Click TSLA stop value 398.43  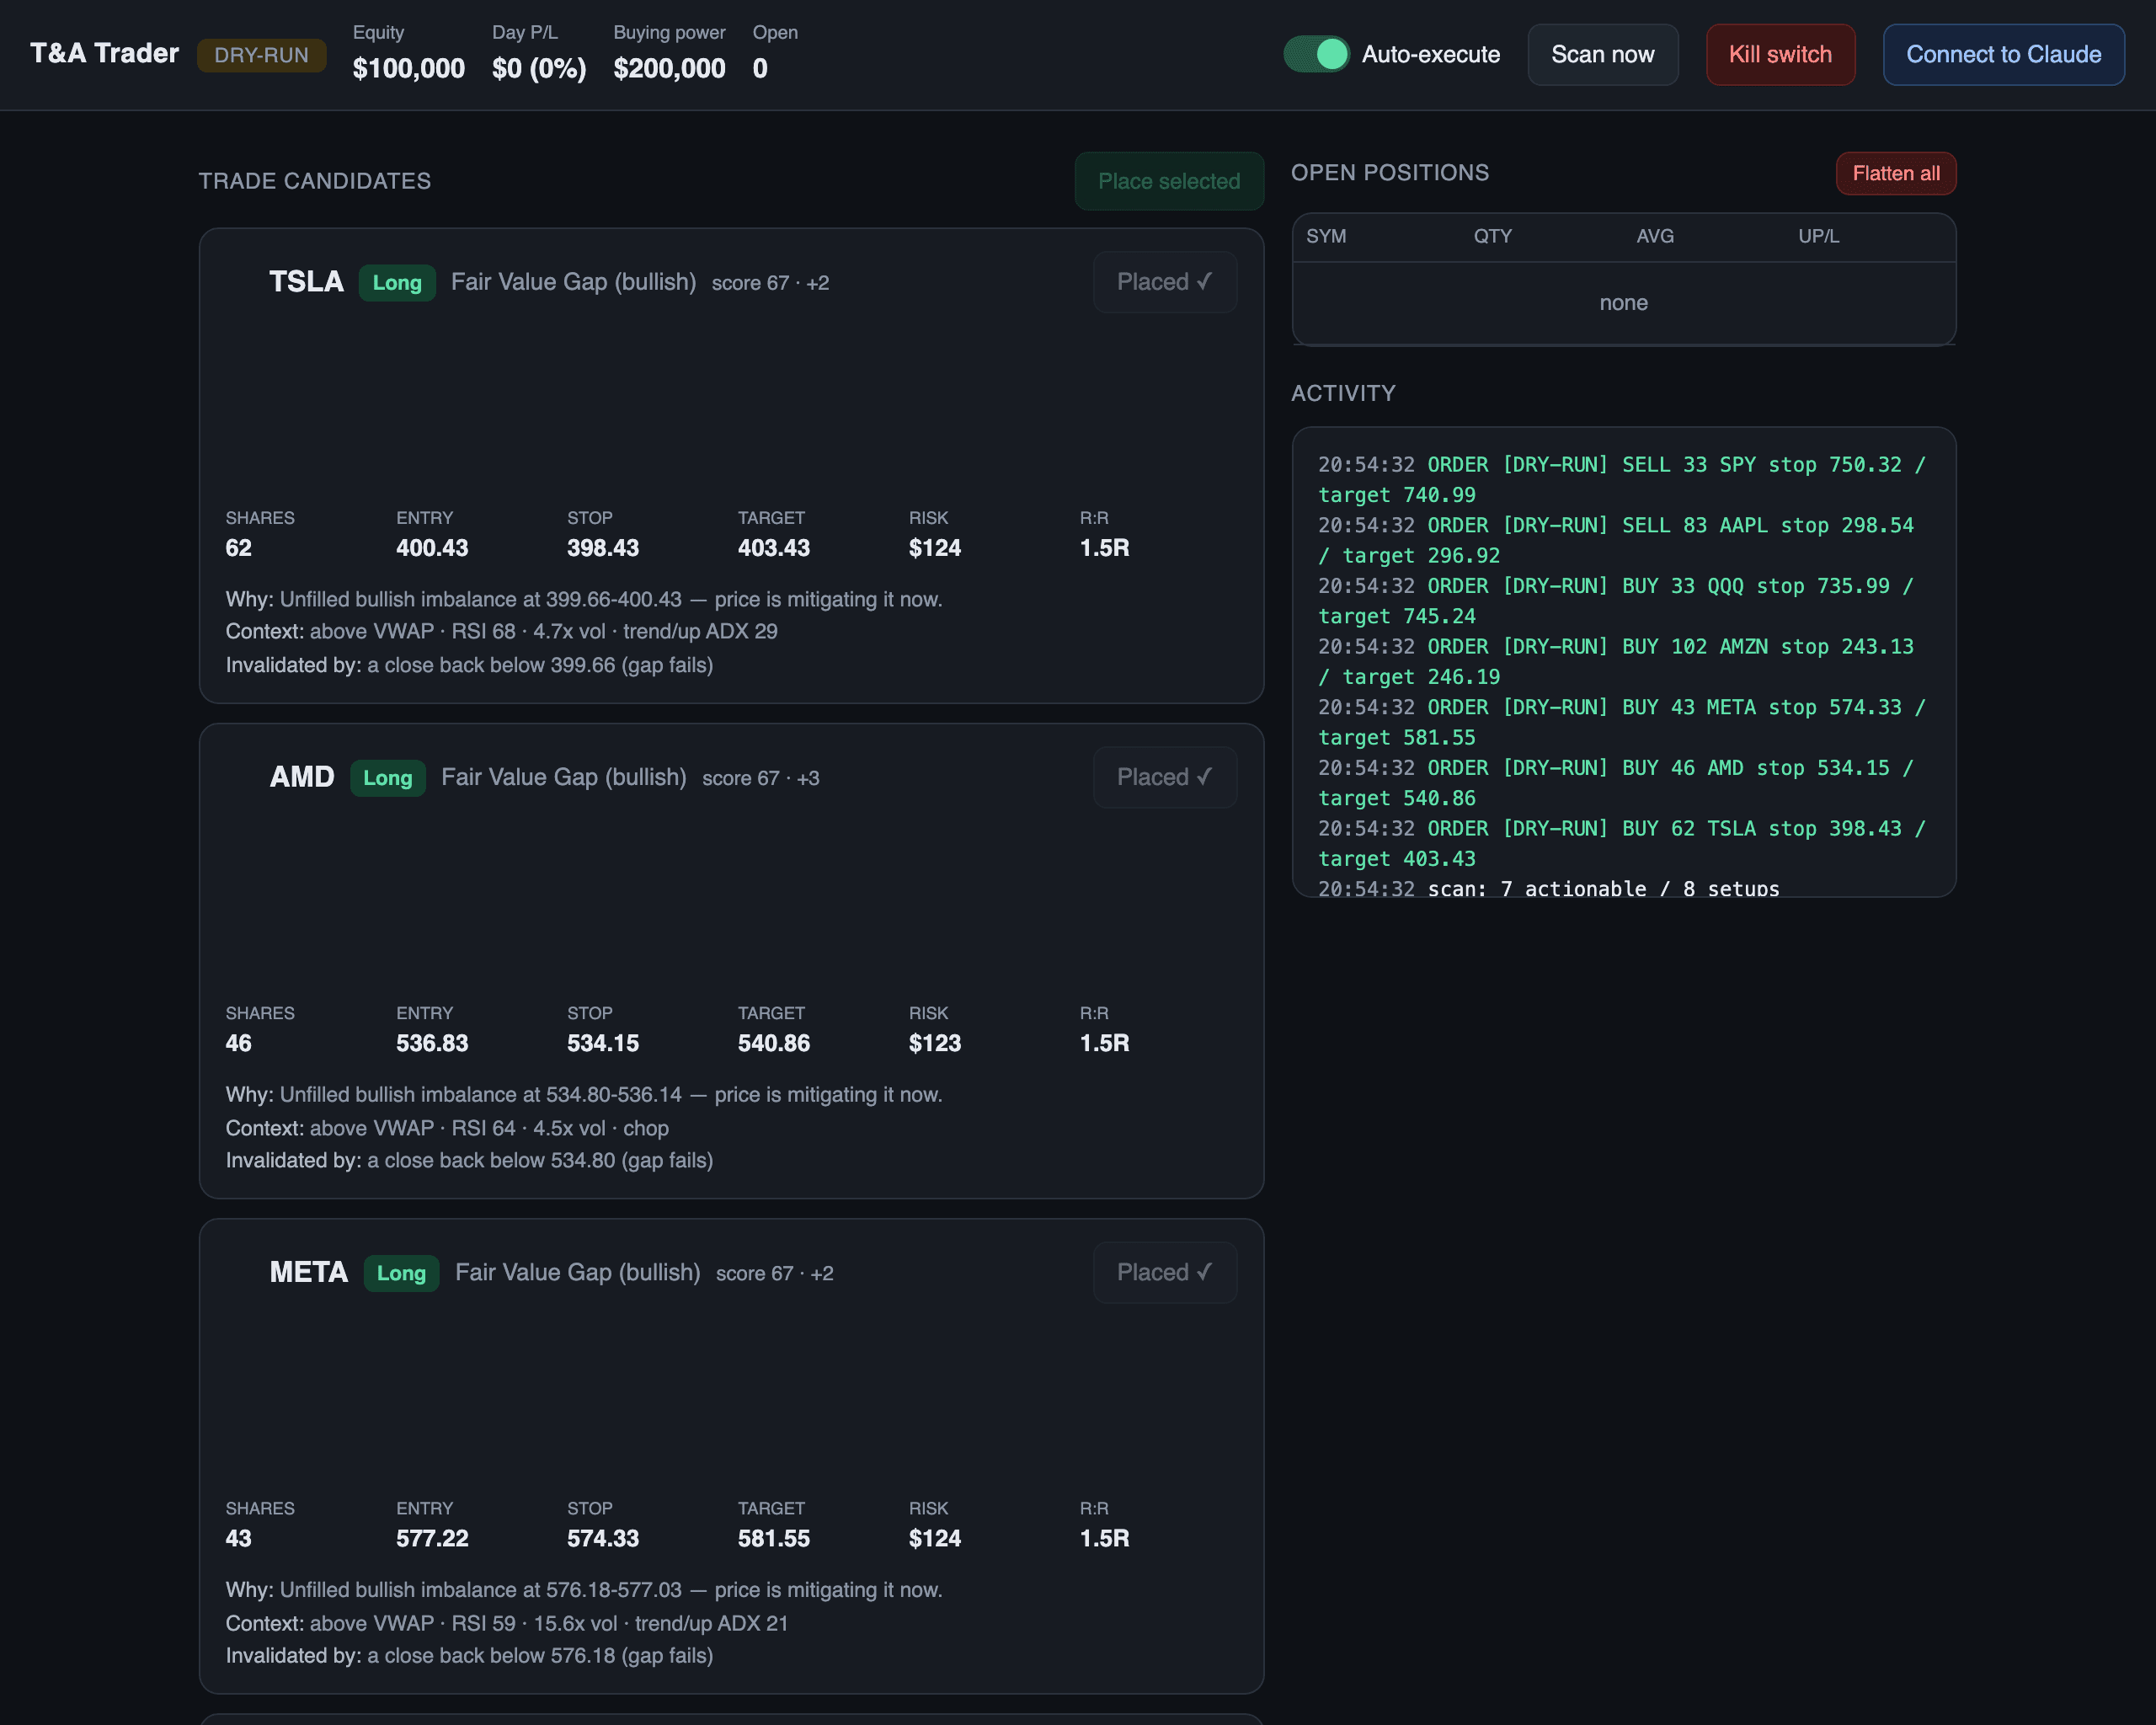point(603,548)
